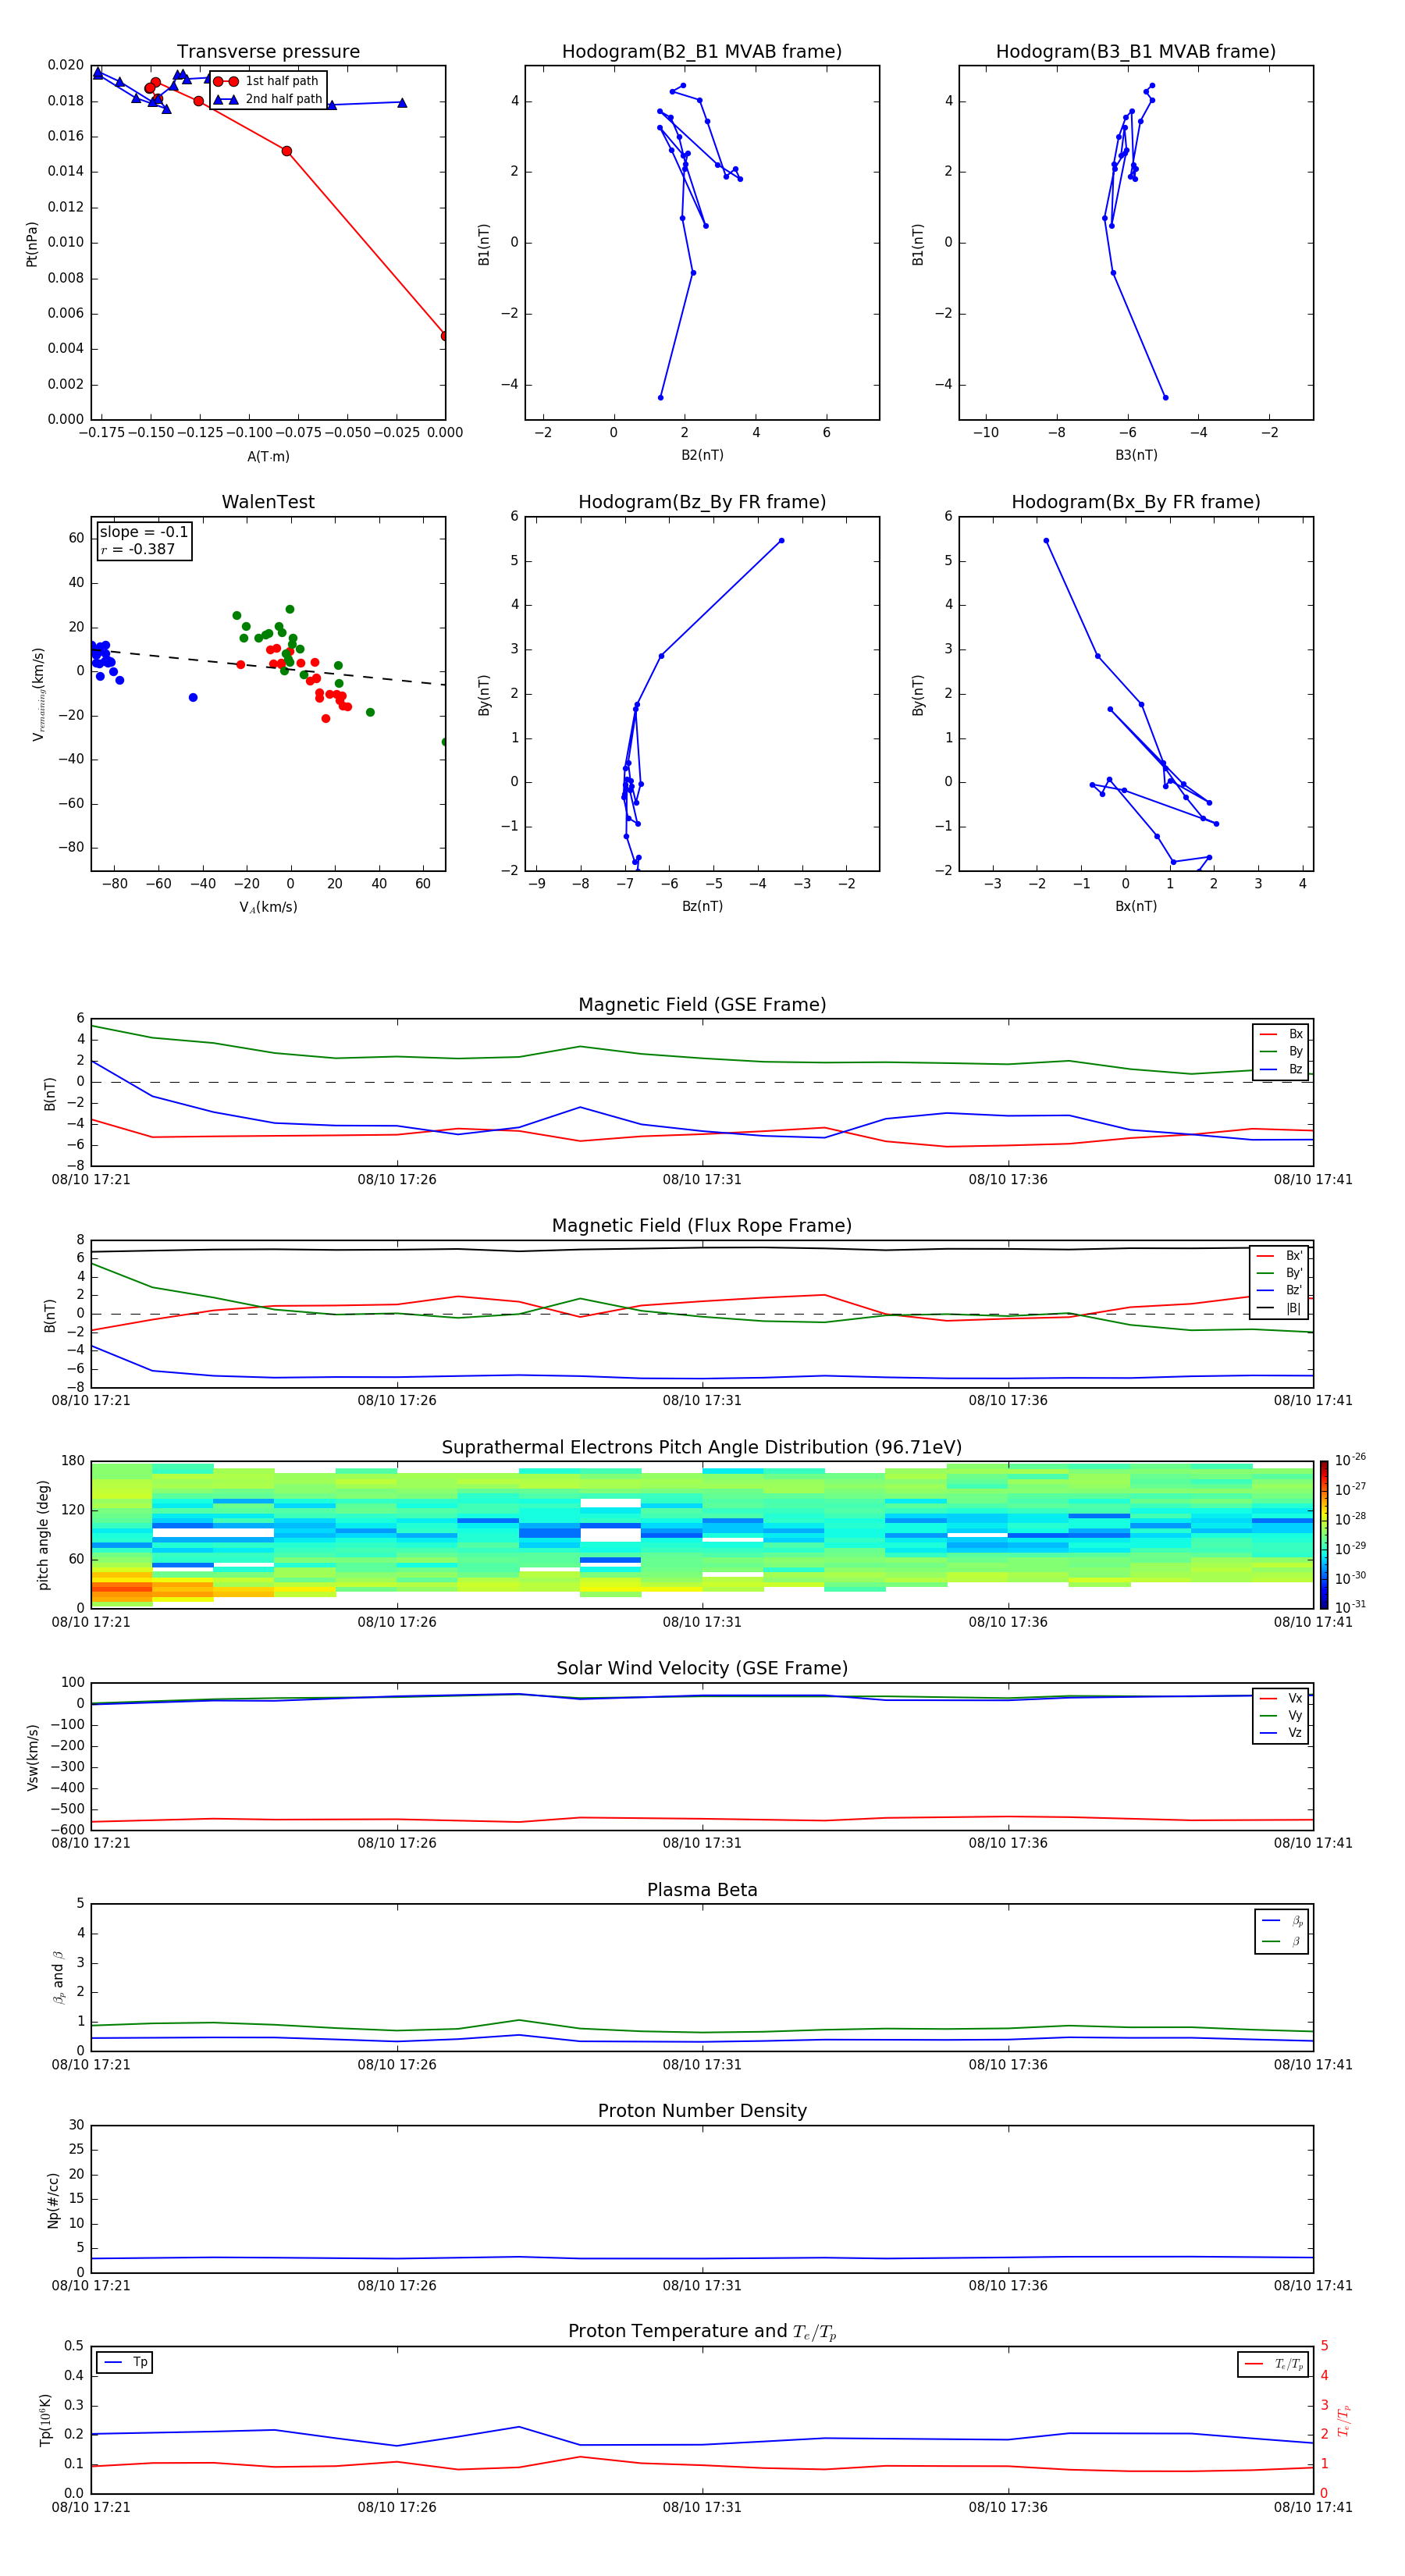Click the 'Proton Number Density' plot title
Viewport: 1405px width, 2576px height.
701,2110
